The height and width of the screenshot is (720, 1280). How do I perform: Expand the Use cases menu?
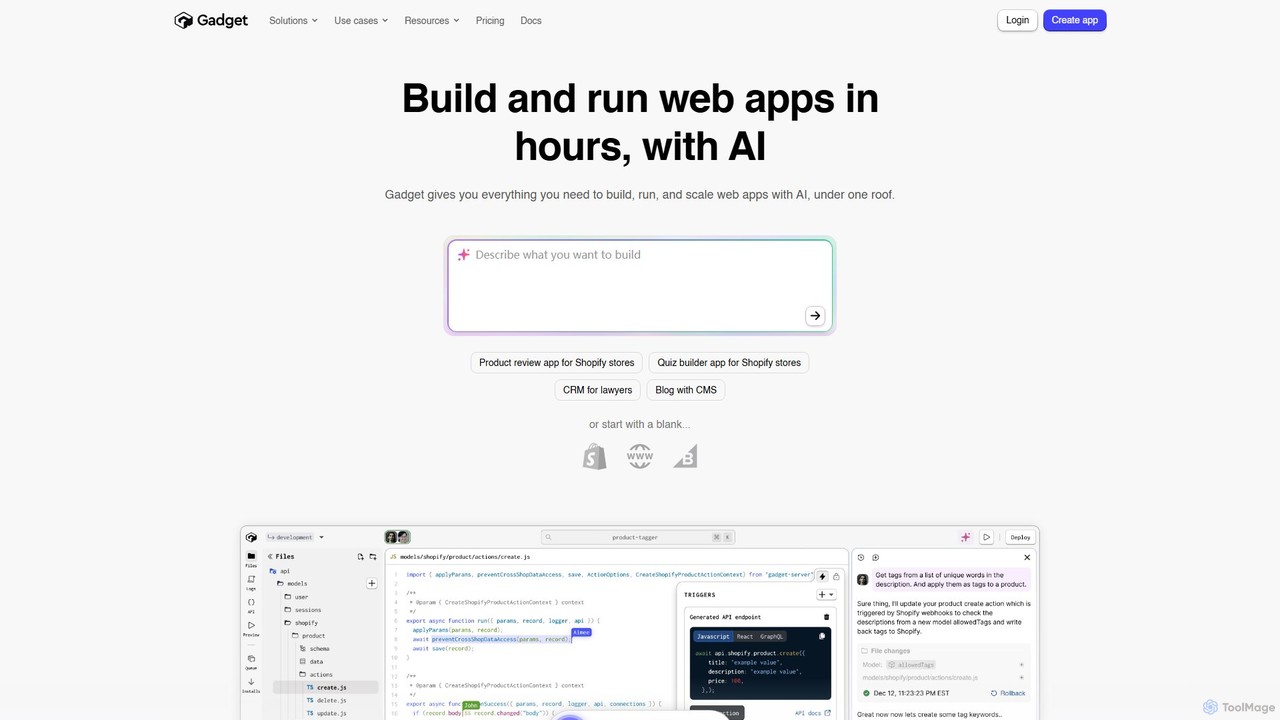coord(361,20)
